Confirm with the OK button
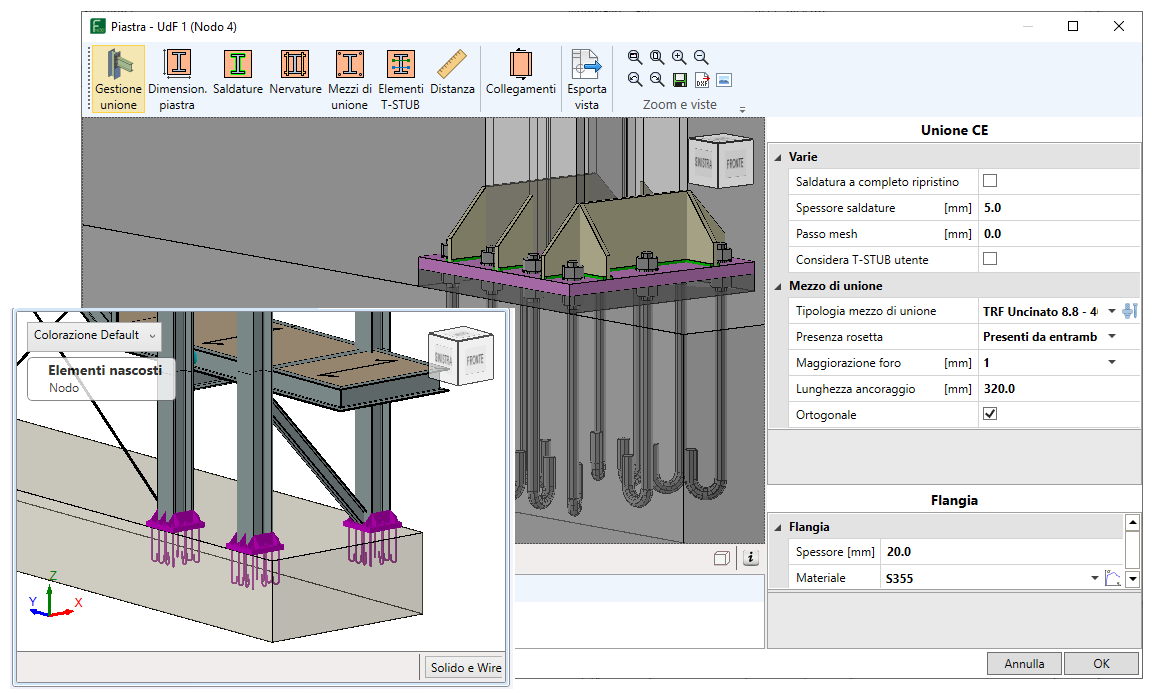The width and height of the screenshot is (1153, 693). point(1100,663)
